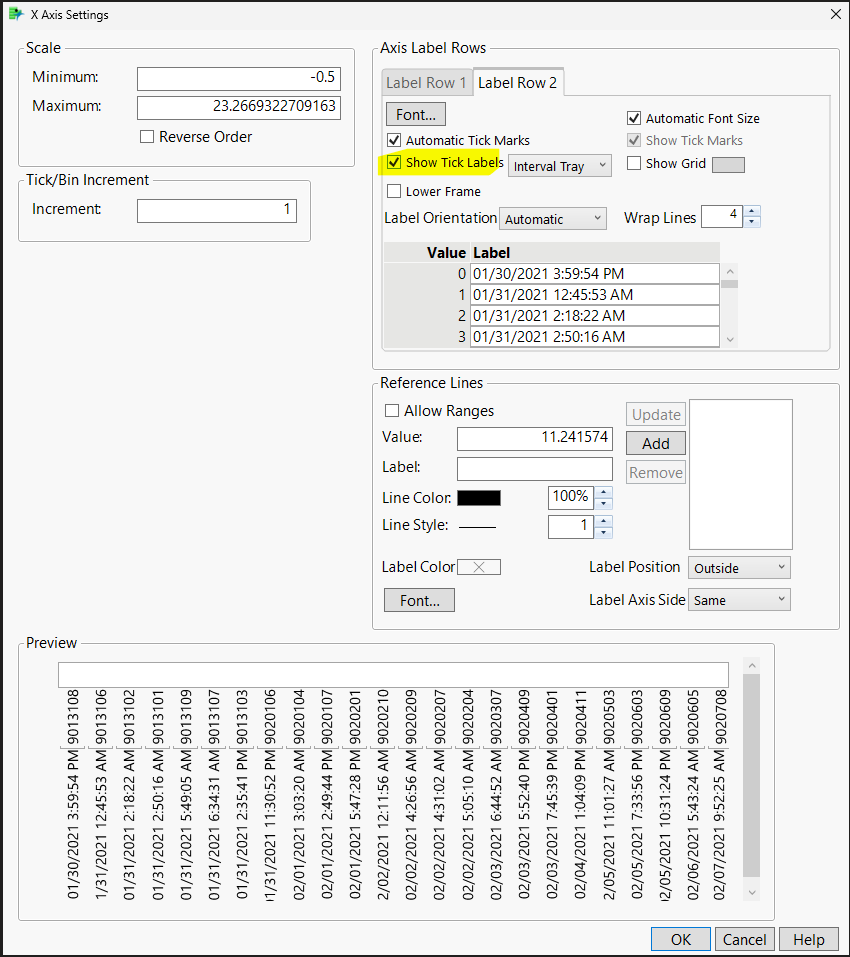The width and height of the screenshot is (850, 957).
Task: Uncheck Automatic Tick Marks
Action: pos(394,140)
